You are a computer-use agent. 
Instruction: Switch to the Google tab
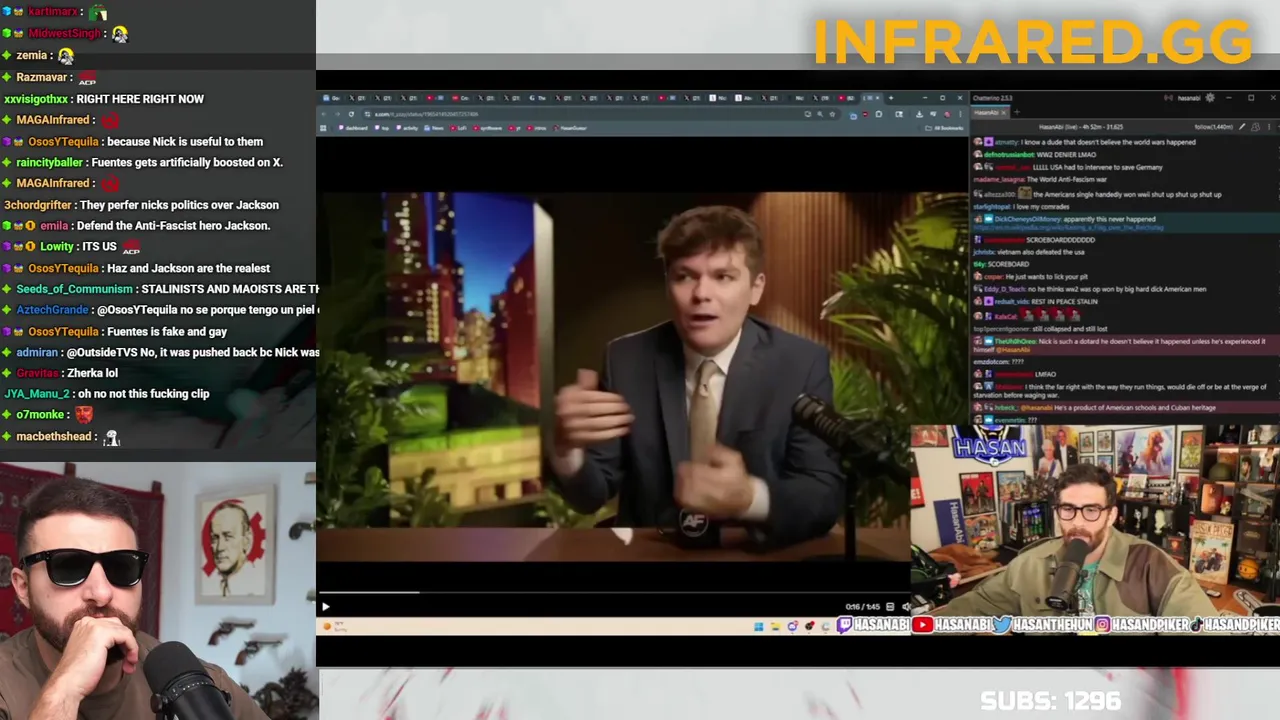[331, 98]
